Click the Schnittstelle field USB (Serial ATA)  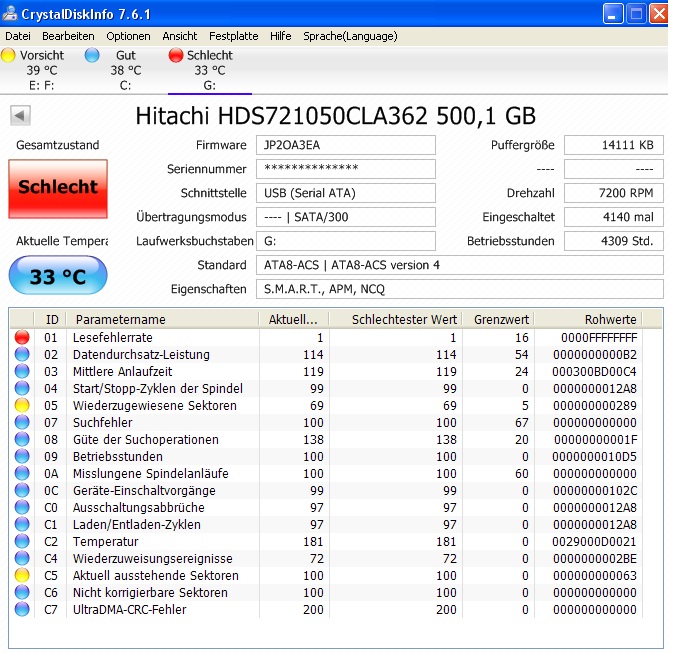coord(346,193)
